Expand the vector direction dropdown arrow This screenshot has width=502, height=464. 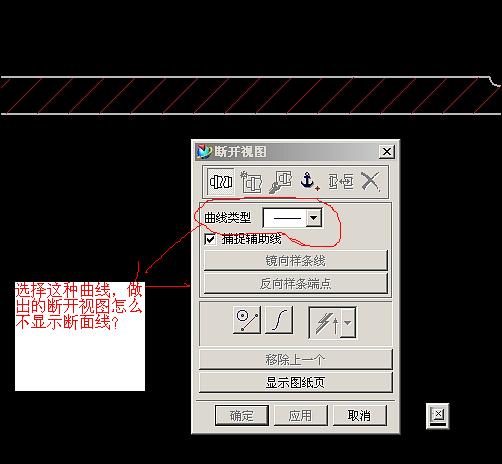tap(348, 323)
